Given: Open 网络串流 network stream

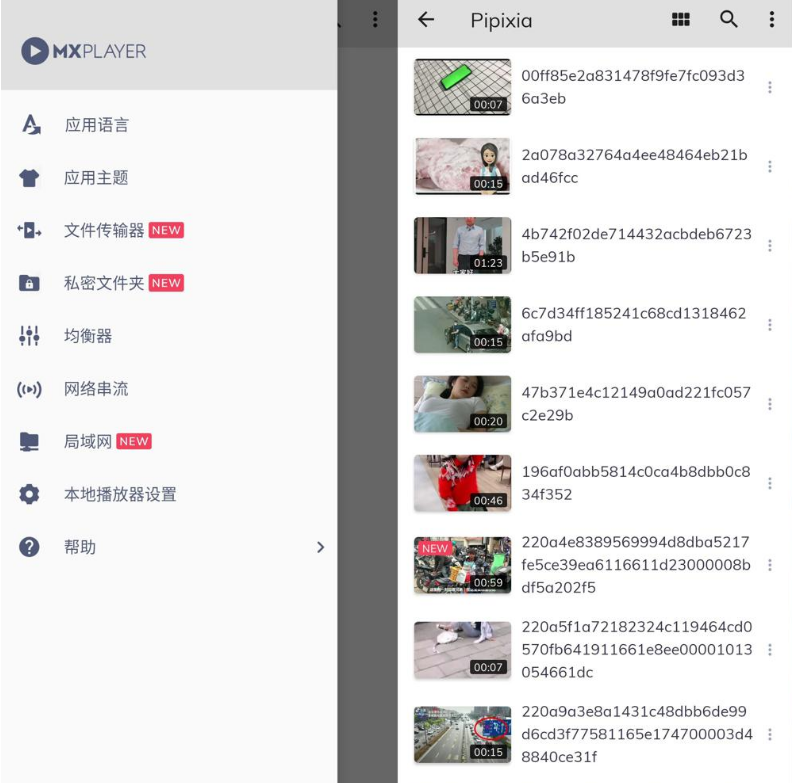Looking at the screenshot, I should pos(96,389).
